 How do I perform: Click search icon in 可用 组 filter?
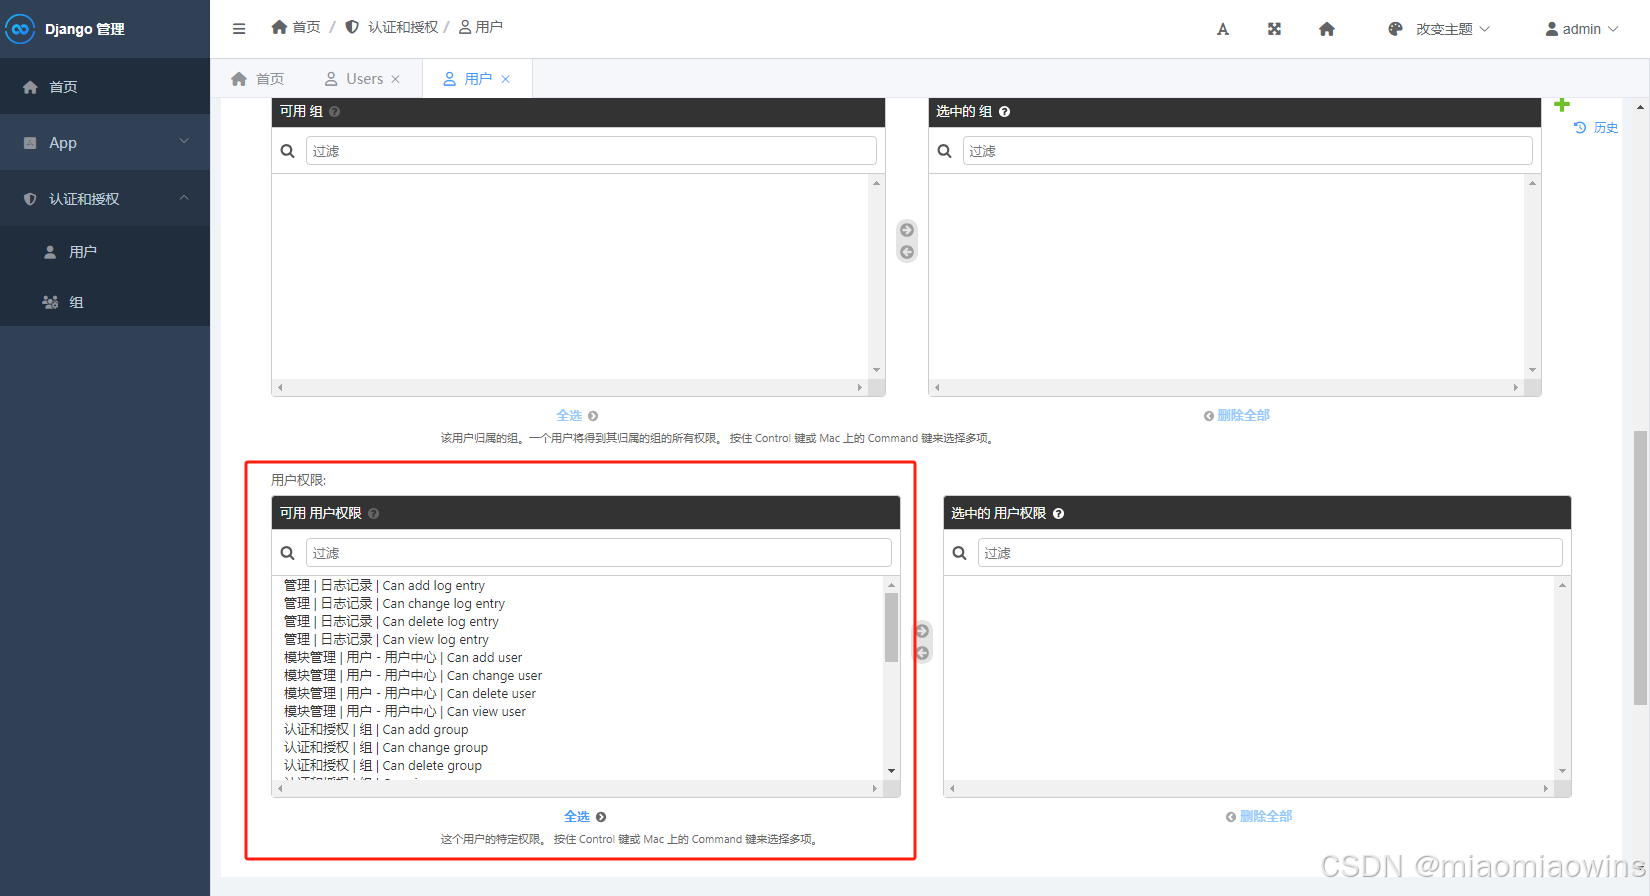288,151
